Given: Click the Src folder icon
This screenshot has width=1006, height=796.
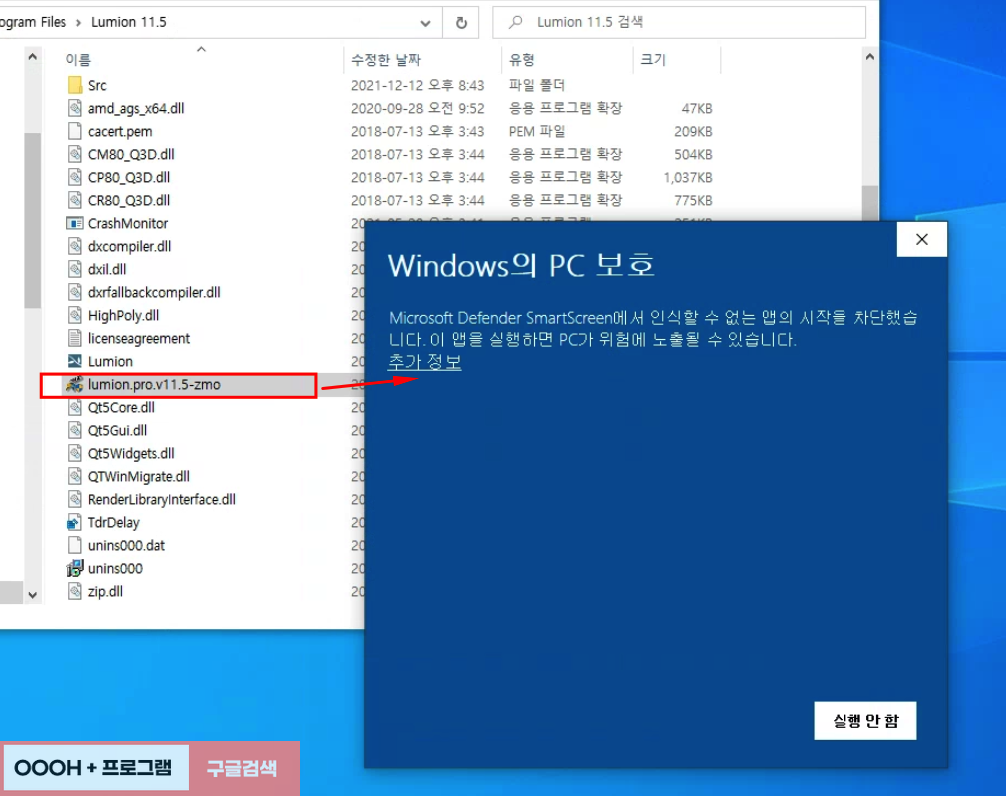Looking at the screenshot, I should [x=74, y=85].
